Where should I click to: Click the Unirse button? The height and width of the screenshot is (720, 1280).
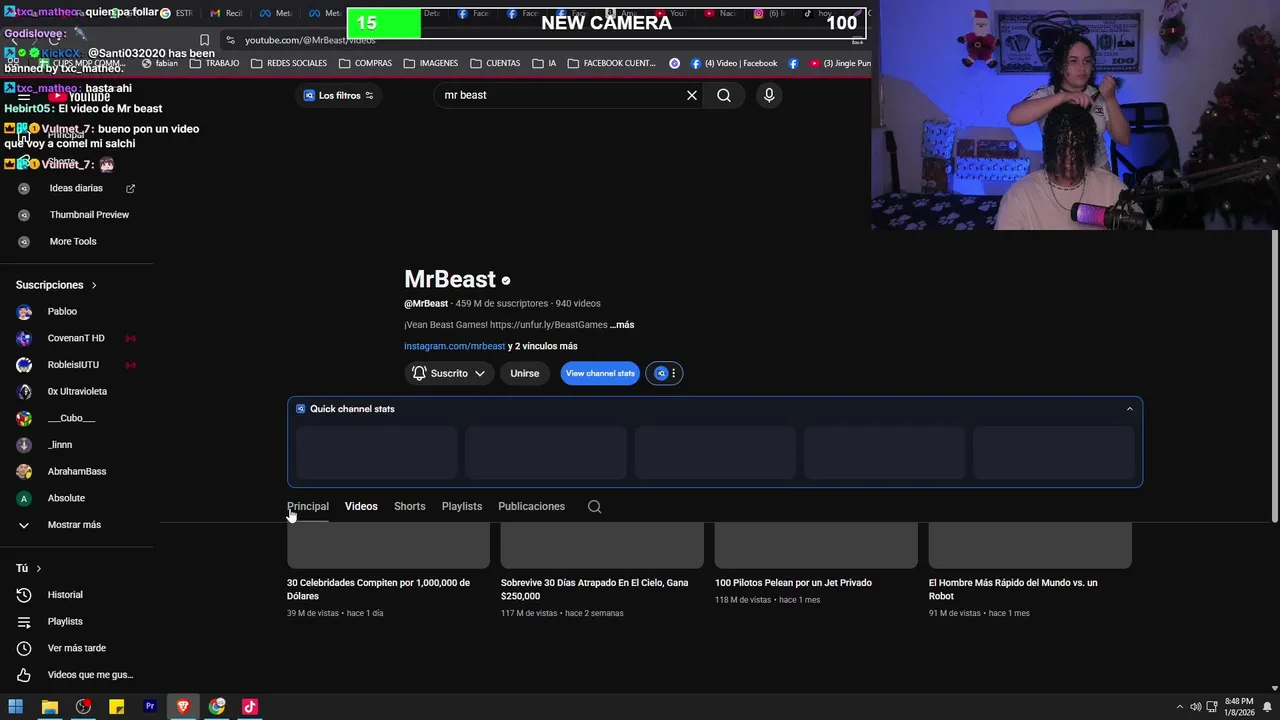[x=524, y=373]
